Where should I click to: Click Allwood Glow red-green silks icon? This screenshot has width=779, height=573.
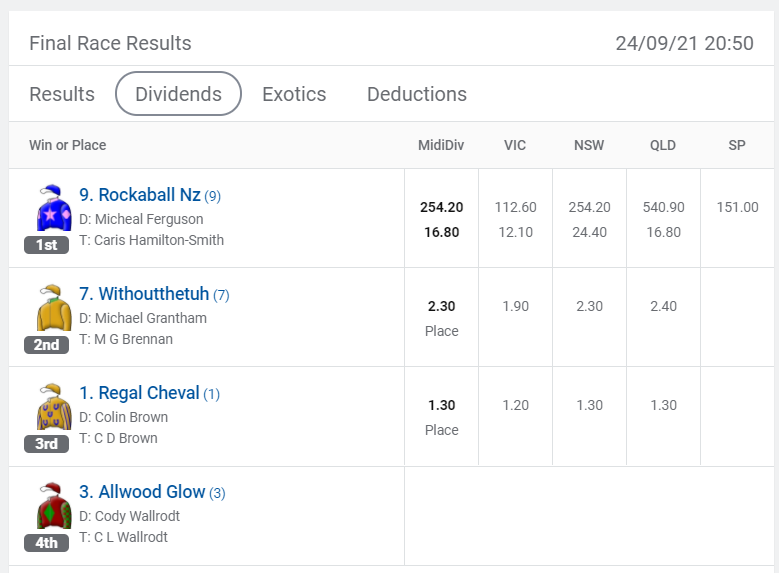[x=54, y=505]
